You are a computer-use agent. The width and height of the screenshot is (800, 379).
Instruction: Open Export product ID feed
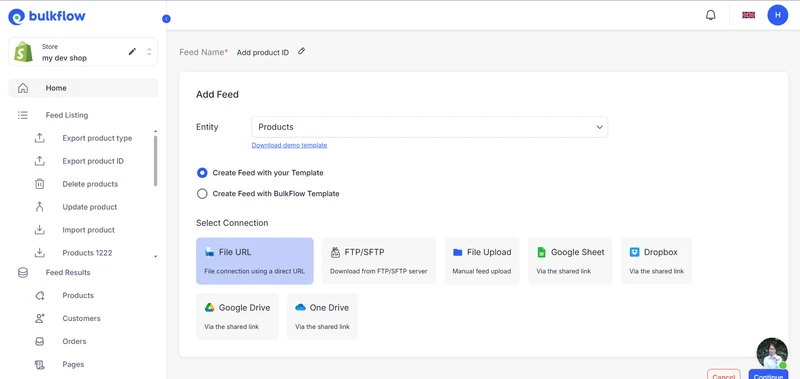click(x=93, y=161)
